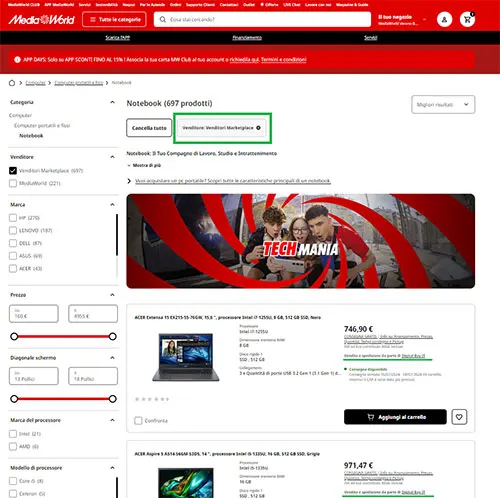Check the AMD processor checkbox
The image size is (500, 498).
coord(13,447)
